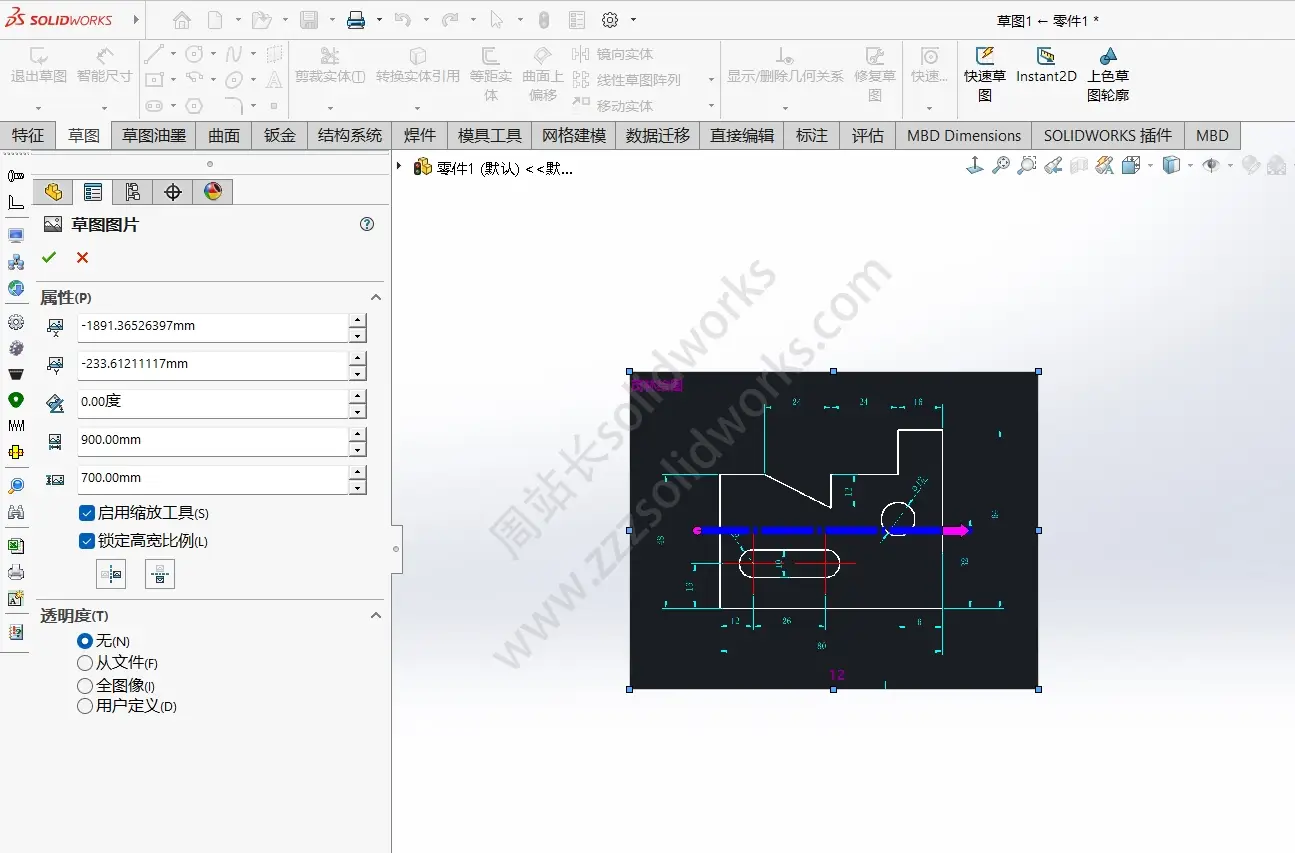Click the Excel sheet icon in left sidebar
The width and height of the screenshot is (1295, 853).
pos(16,546)
